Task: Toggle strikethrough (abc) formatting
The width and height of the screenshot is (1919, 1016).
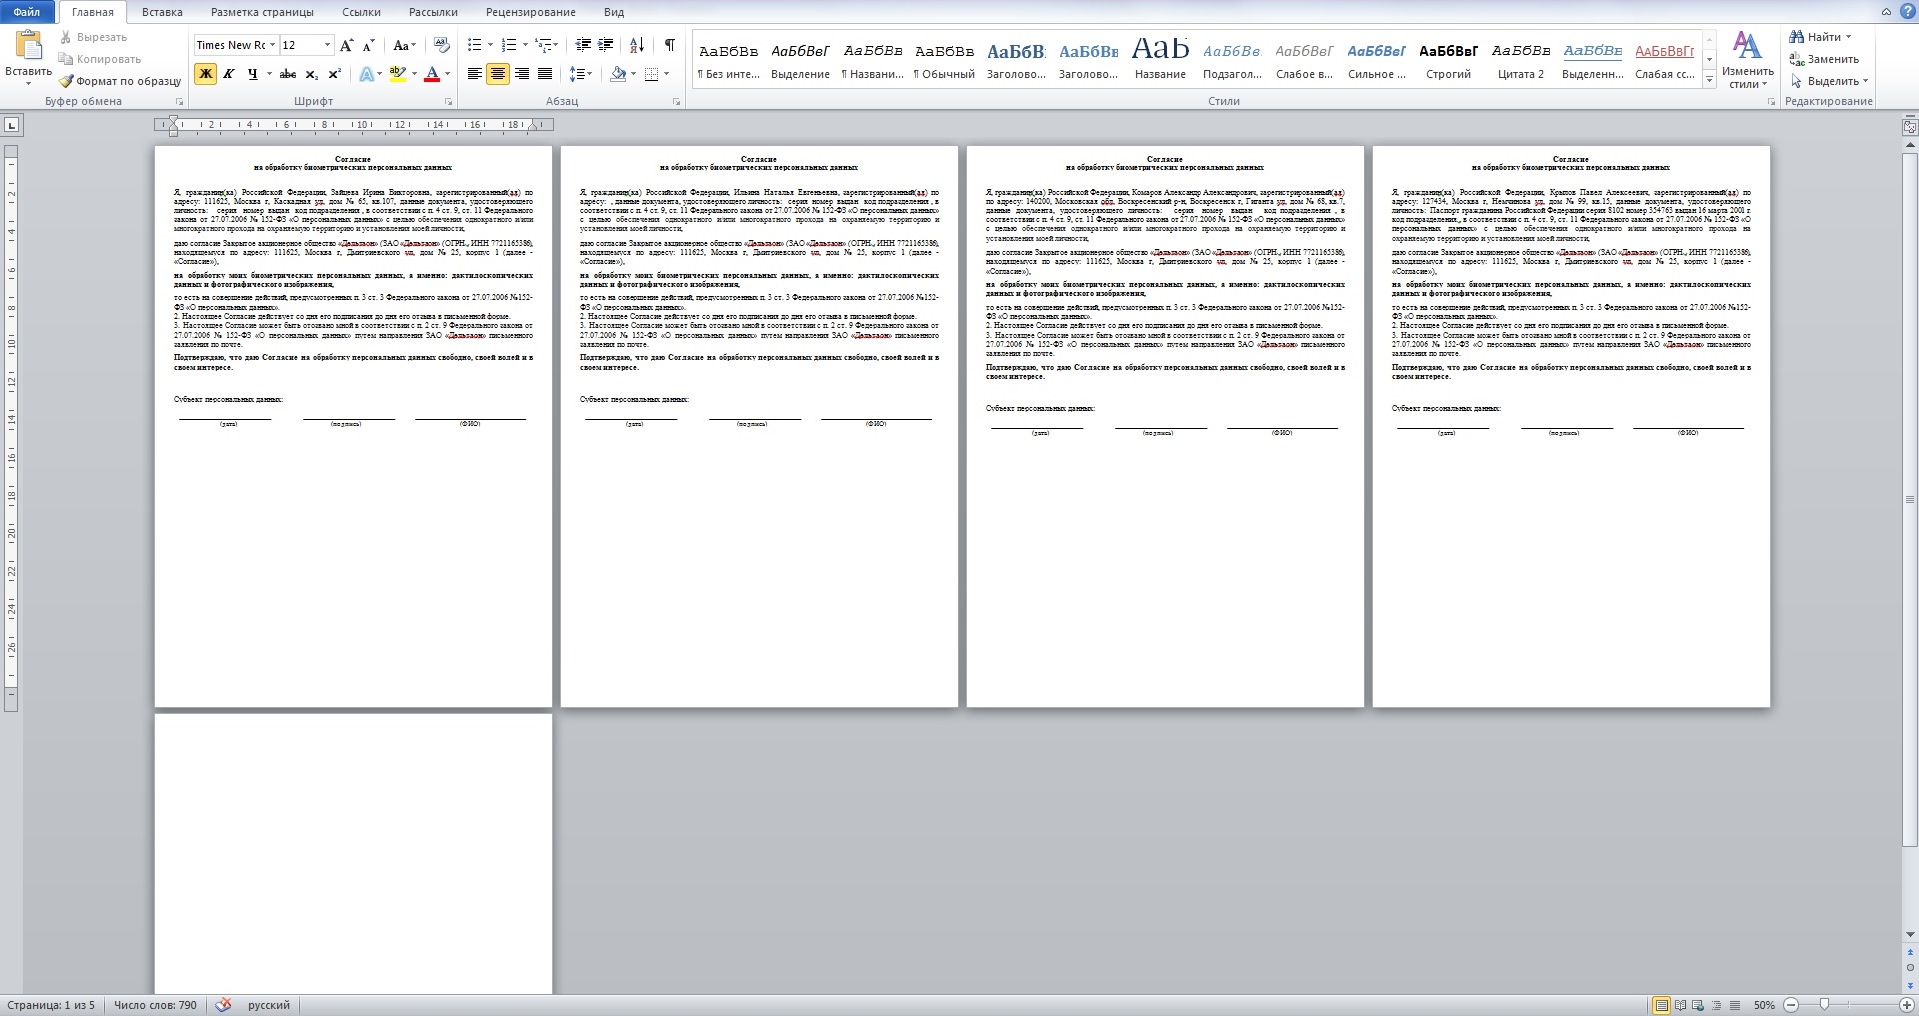Action: 288,74
